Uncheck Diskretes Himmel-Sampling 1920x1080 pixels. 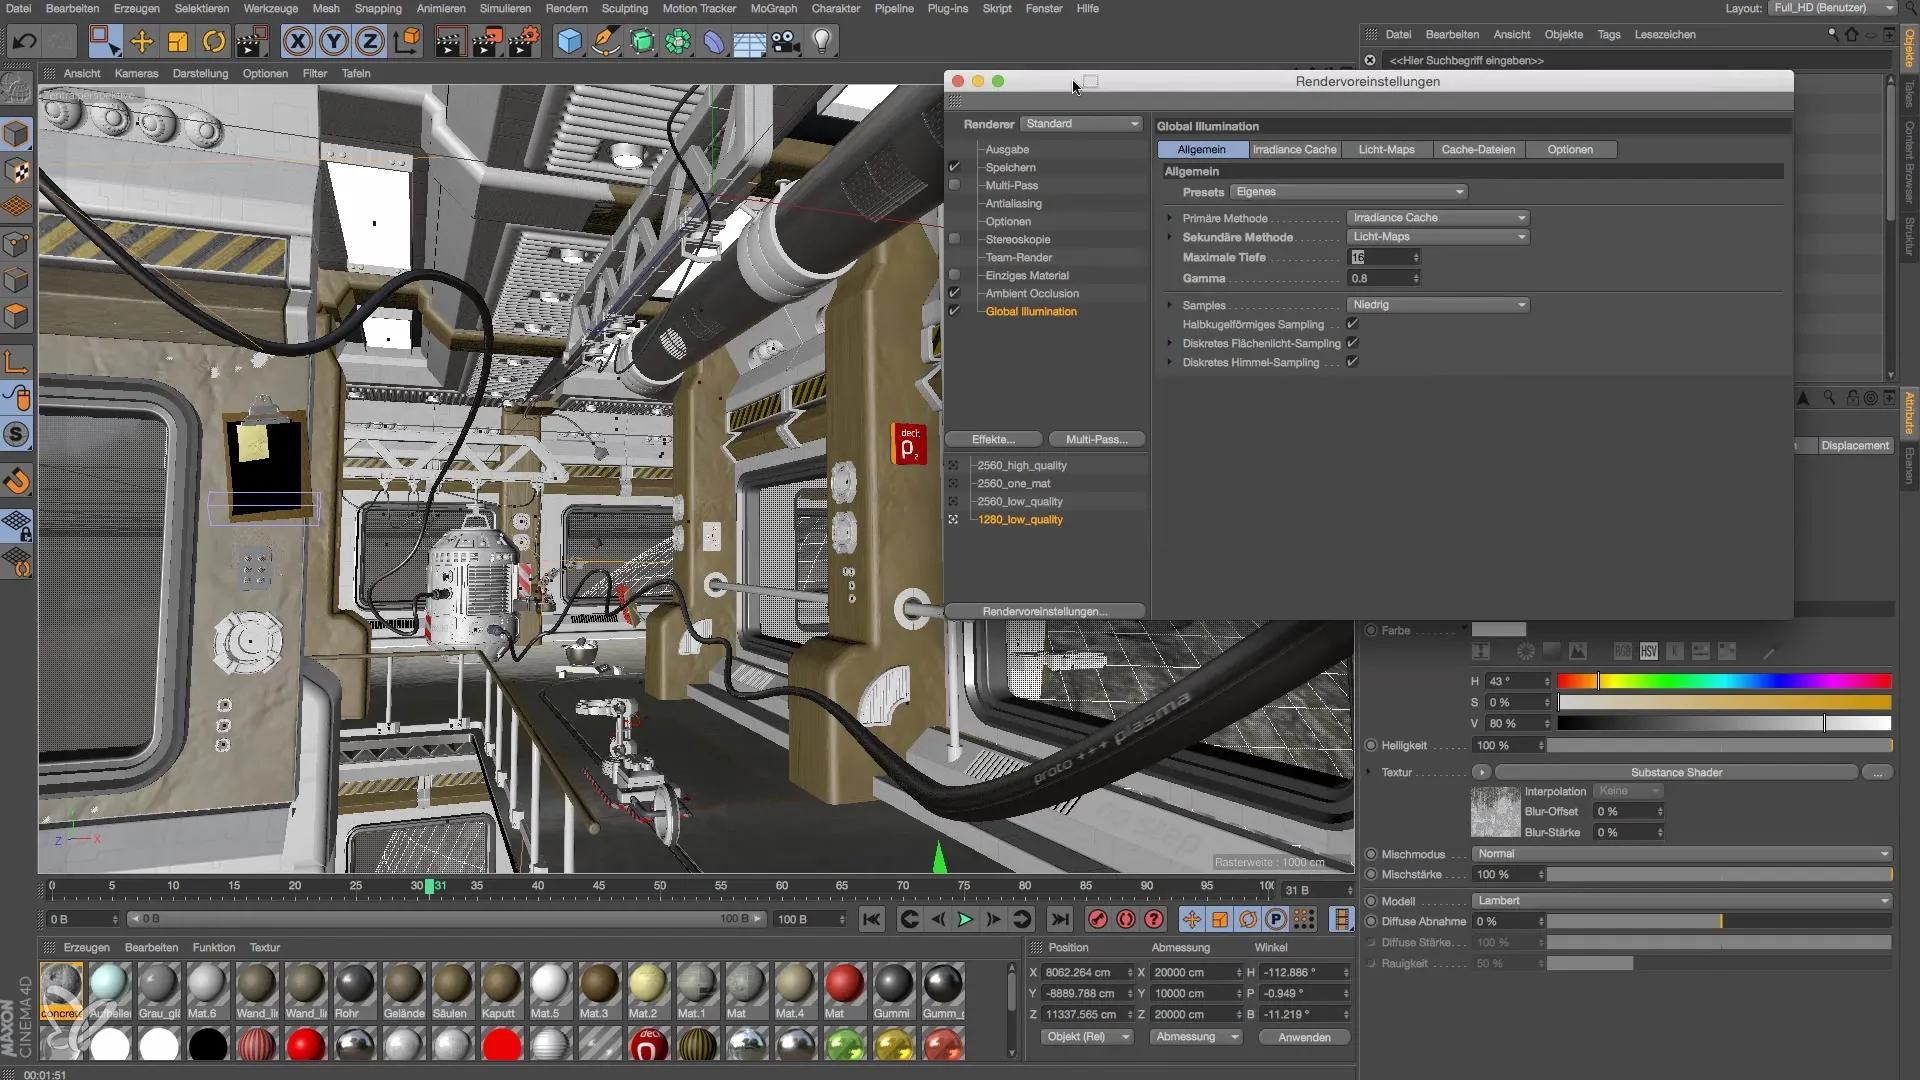coord(1352,362)
